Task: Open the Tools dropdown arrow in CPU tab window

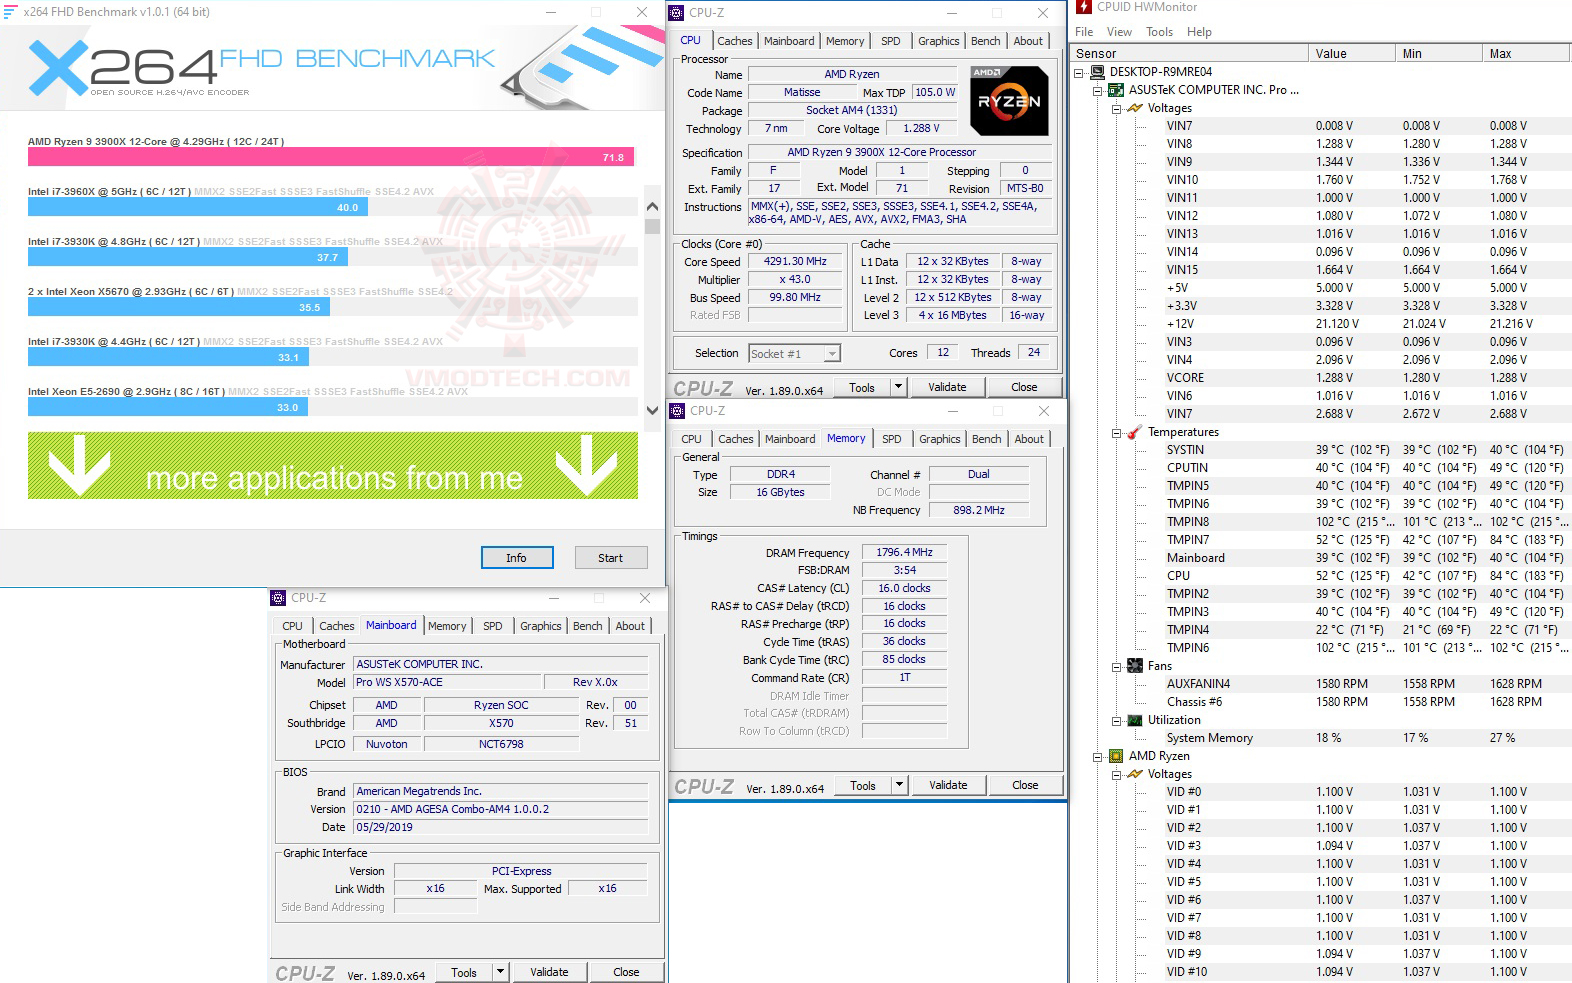Action: tap(898, 387)
